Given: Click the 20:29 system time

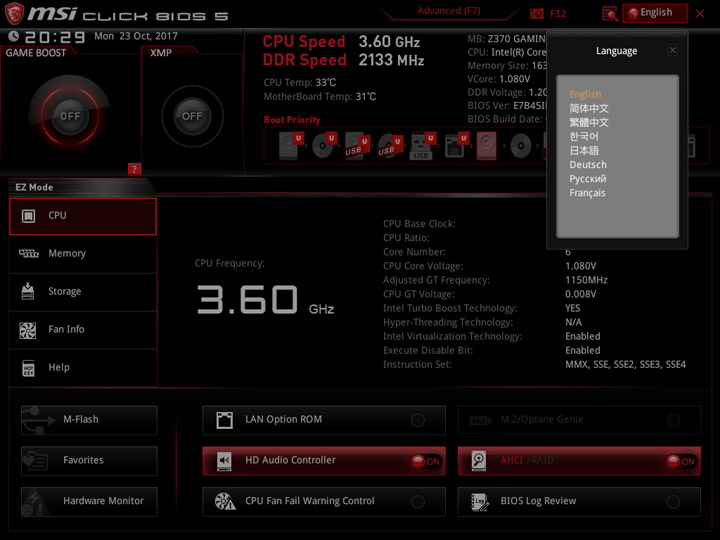Looking at the screenshot, I should click(x=55, y=37).
